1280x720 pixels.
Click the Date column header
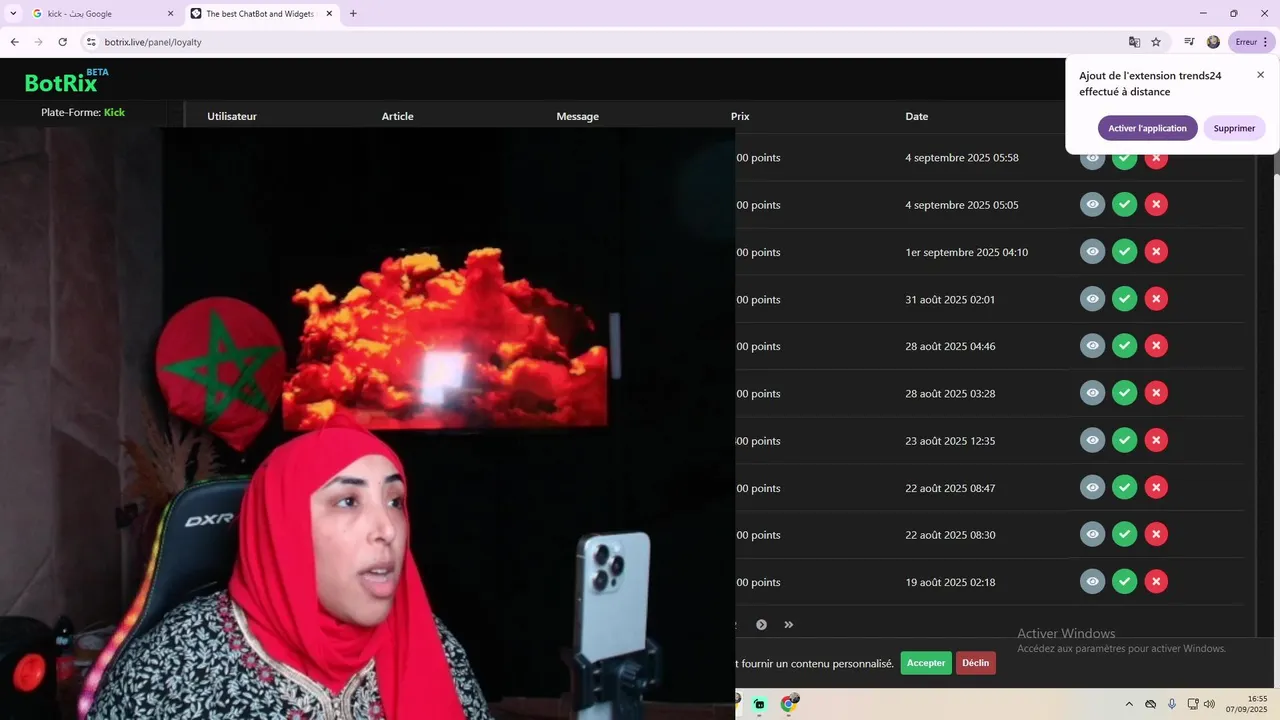coord(917,116)
